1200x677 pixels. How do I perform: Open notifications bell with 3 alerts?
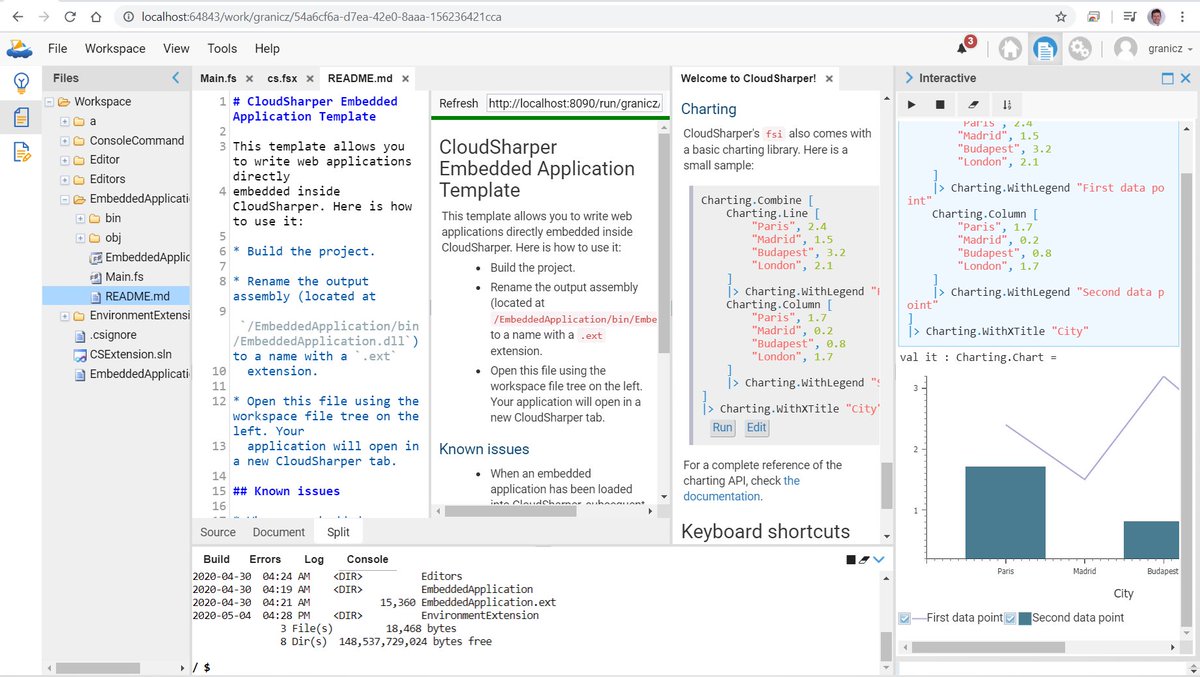coord(964,47)
